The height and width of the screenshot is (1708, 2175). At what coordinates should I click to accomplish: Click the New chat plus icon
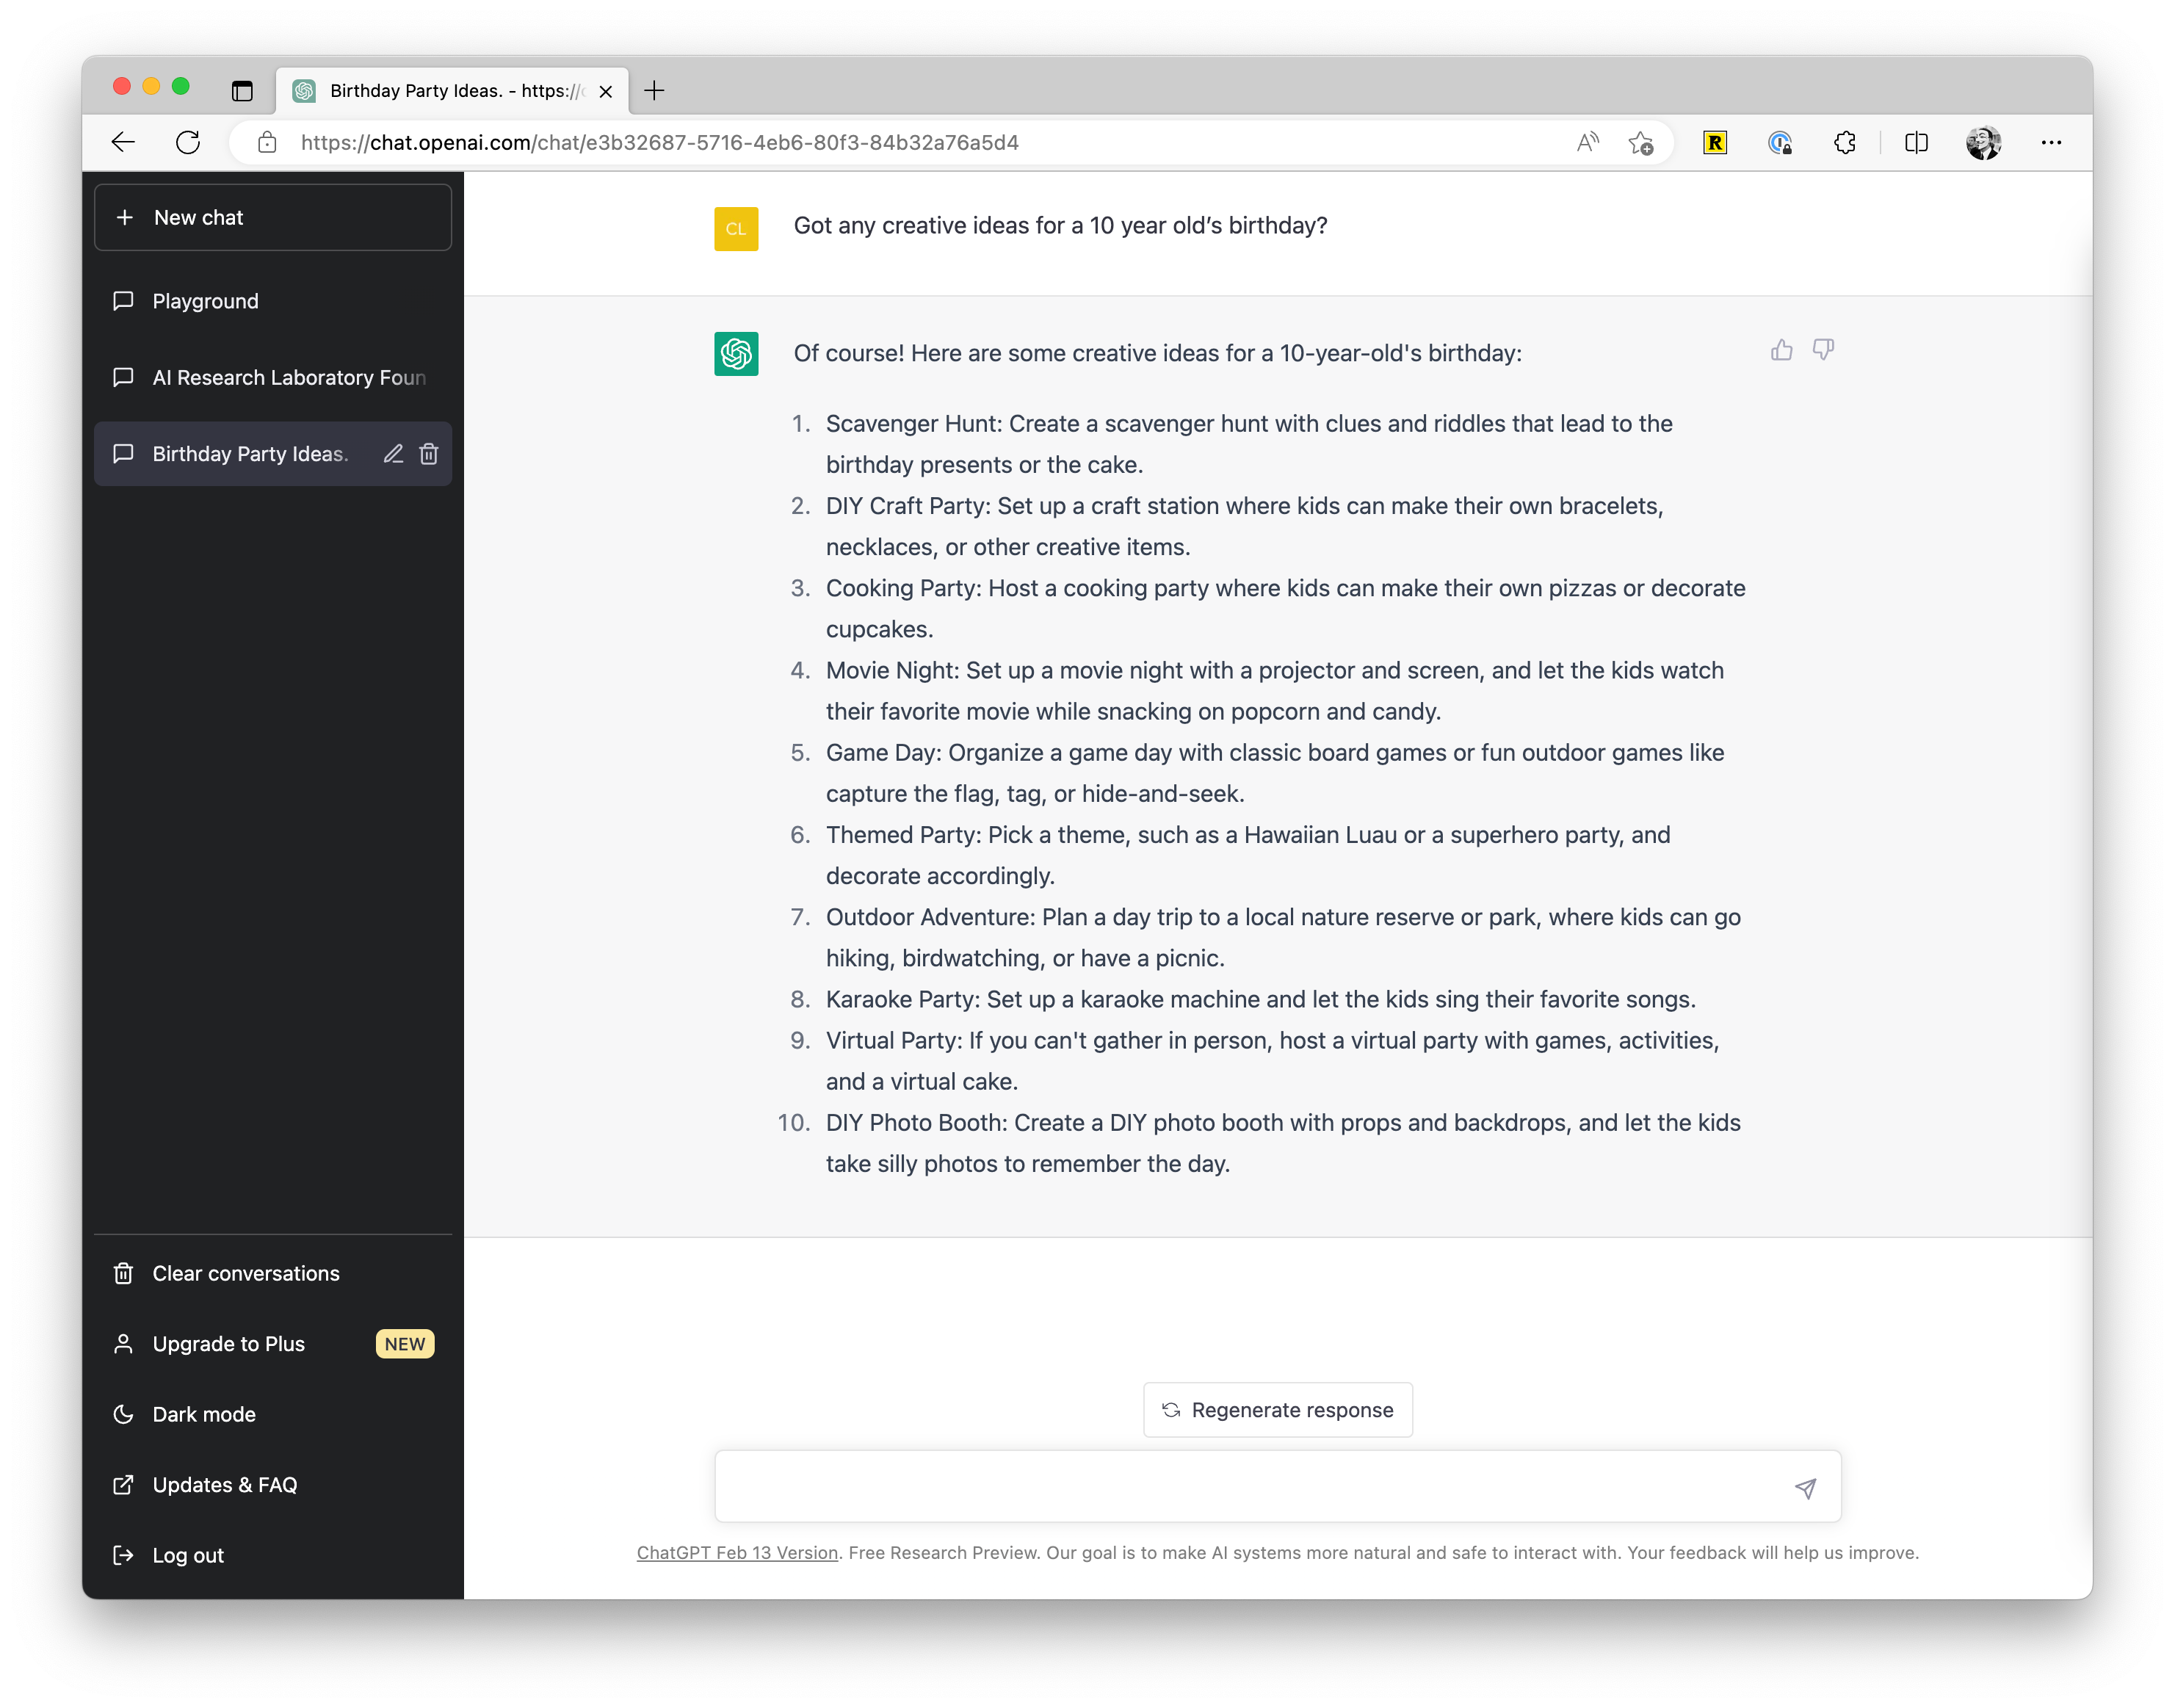(126, 217)
